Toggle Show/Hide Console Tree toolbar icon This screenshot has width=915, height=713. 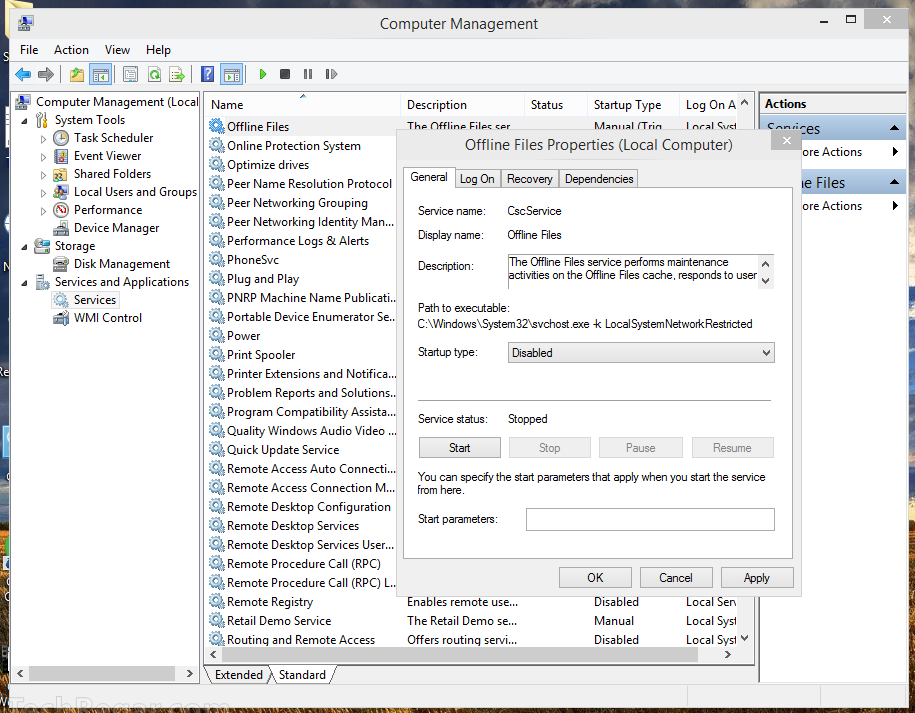101,74
